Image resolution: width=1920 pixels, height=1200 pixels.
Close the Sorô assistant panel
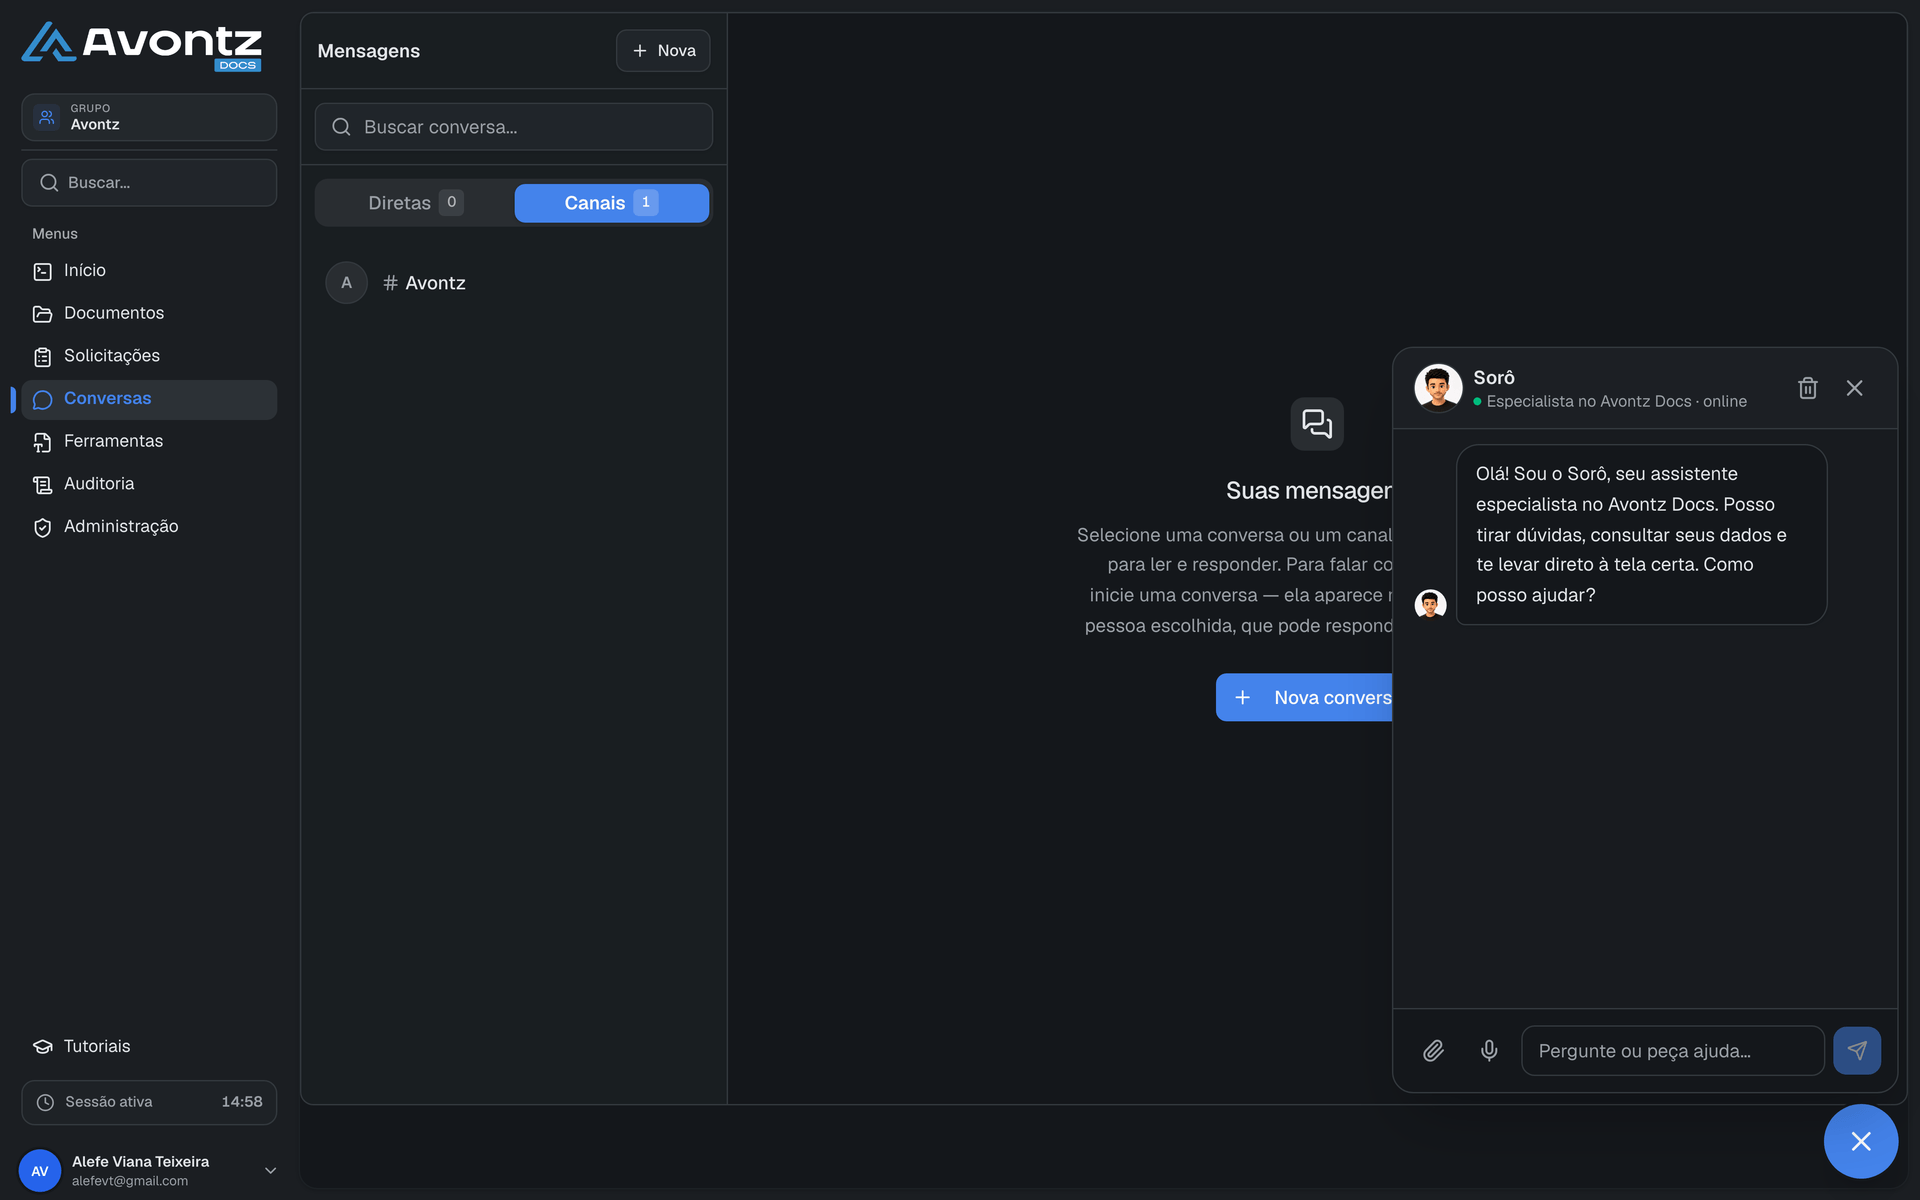[x=1854, y=388]
